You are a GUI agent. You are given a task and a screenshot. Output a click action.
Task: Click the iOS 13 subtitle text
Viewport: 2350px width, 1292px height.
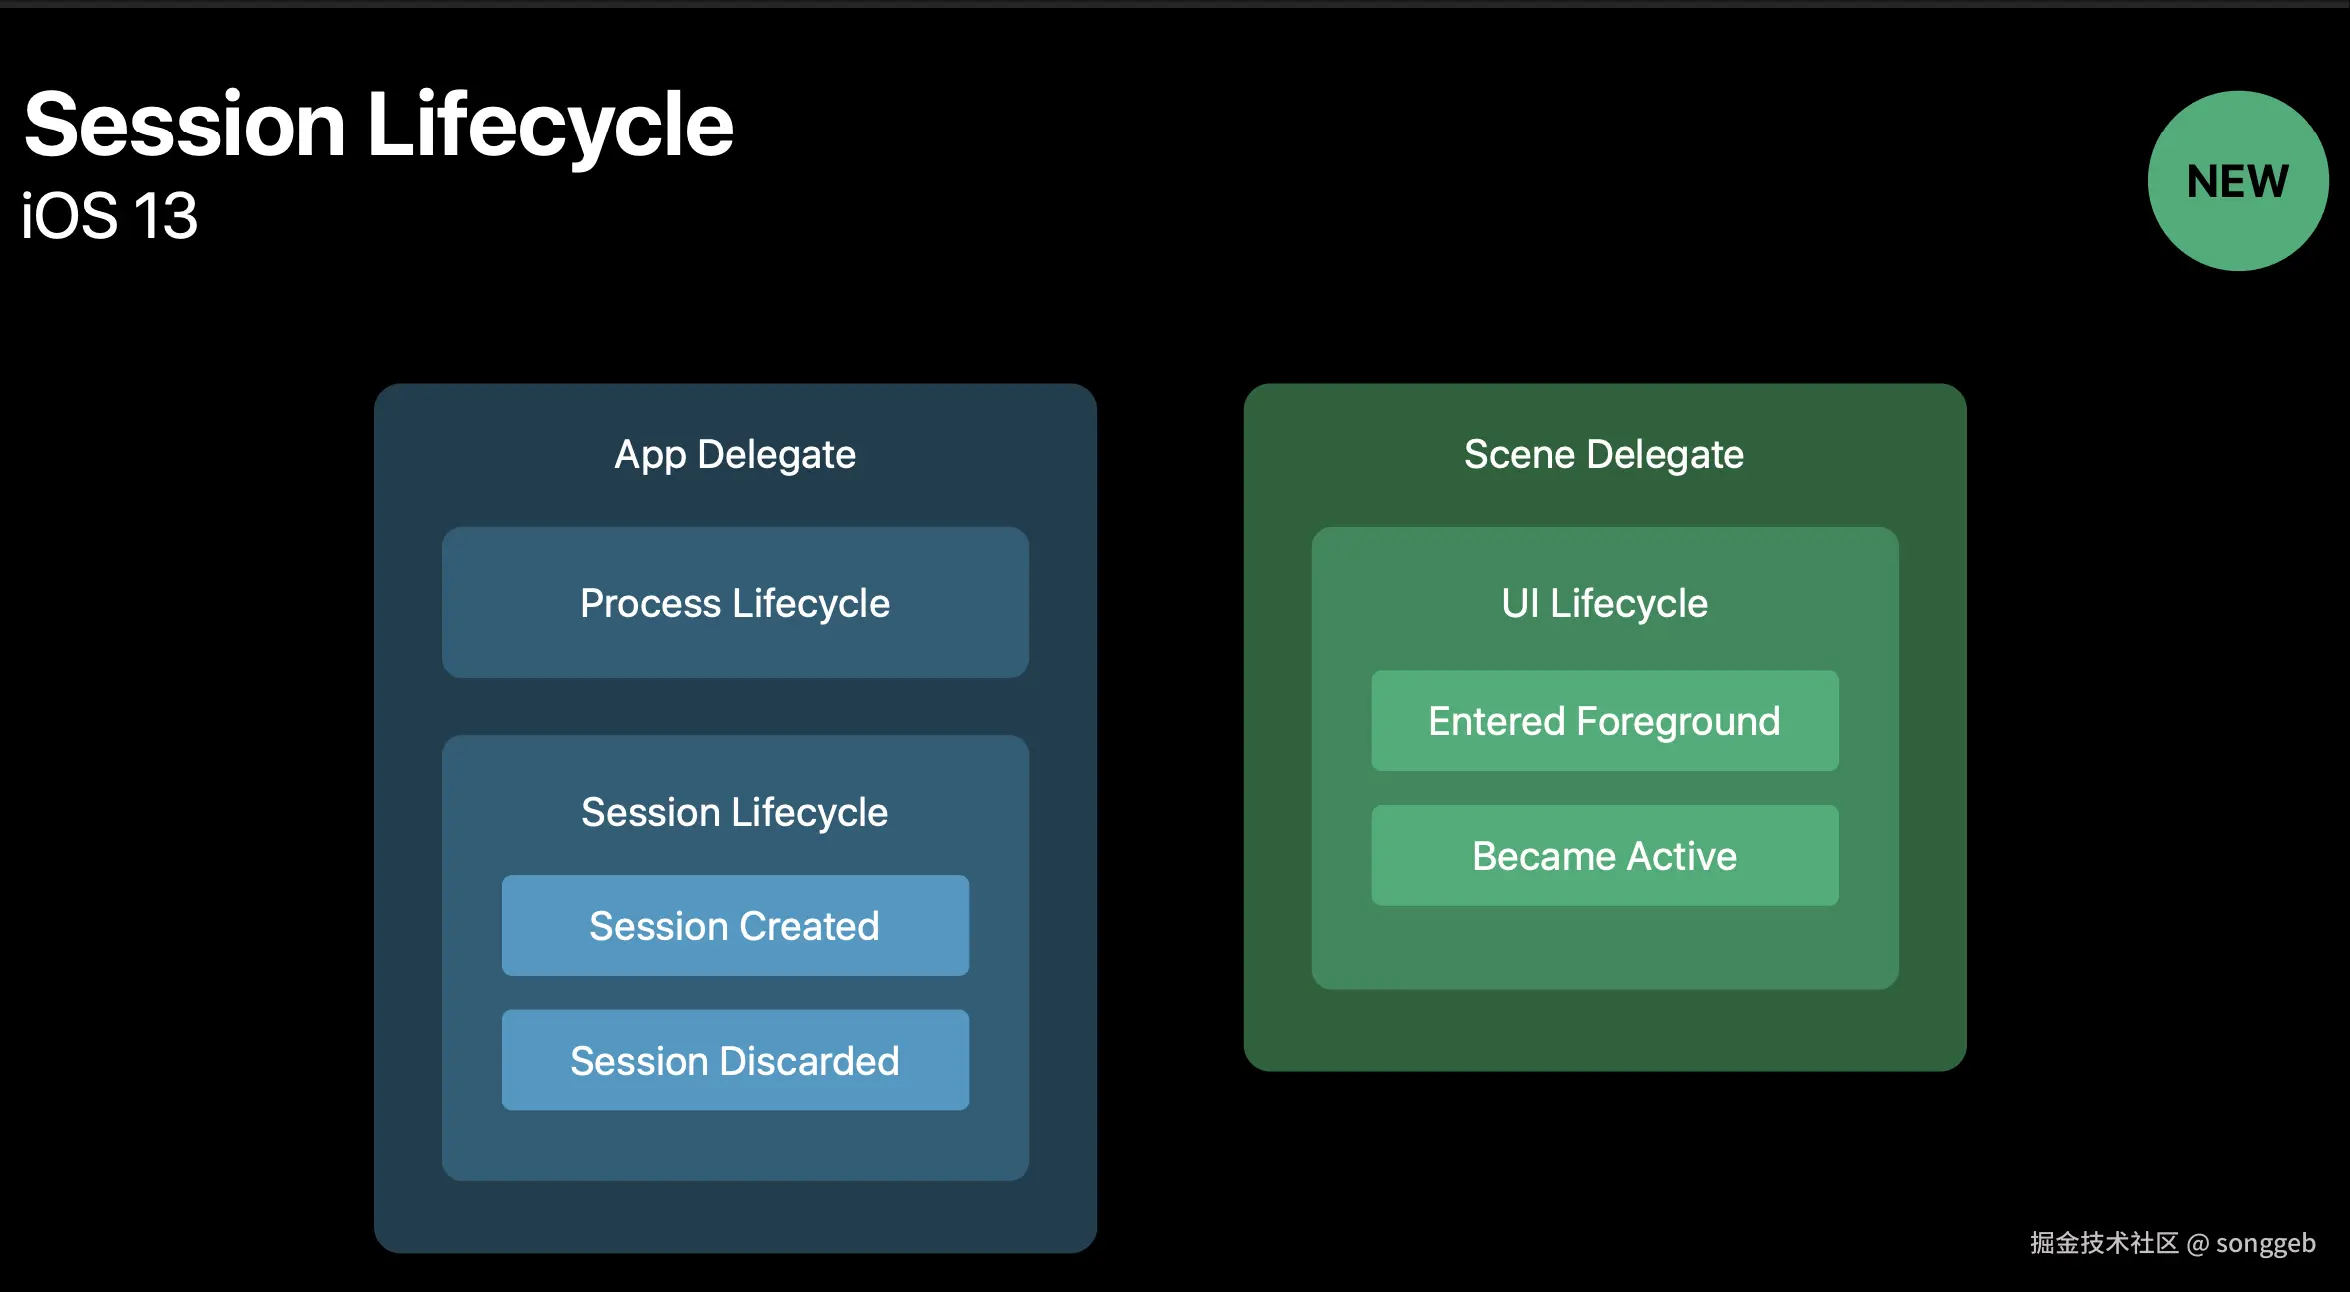(110, 216)
